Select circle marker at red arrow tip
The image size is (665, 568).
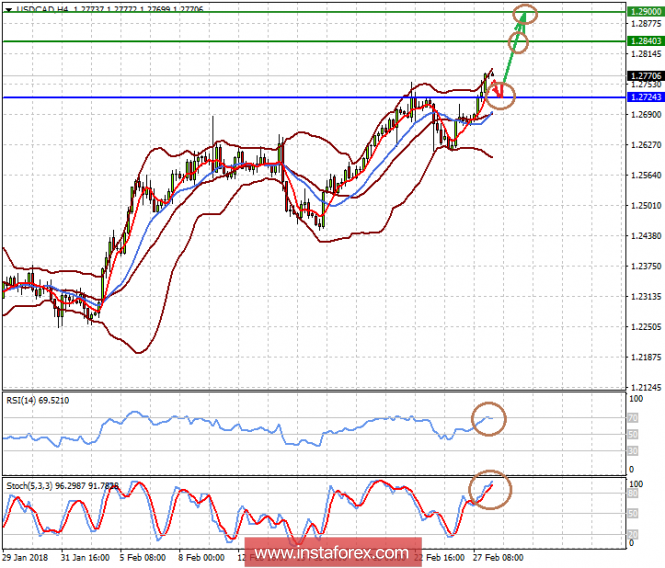pyautogui.click(x=501, y=96)
